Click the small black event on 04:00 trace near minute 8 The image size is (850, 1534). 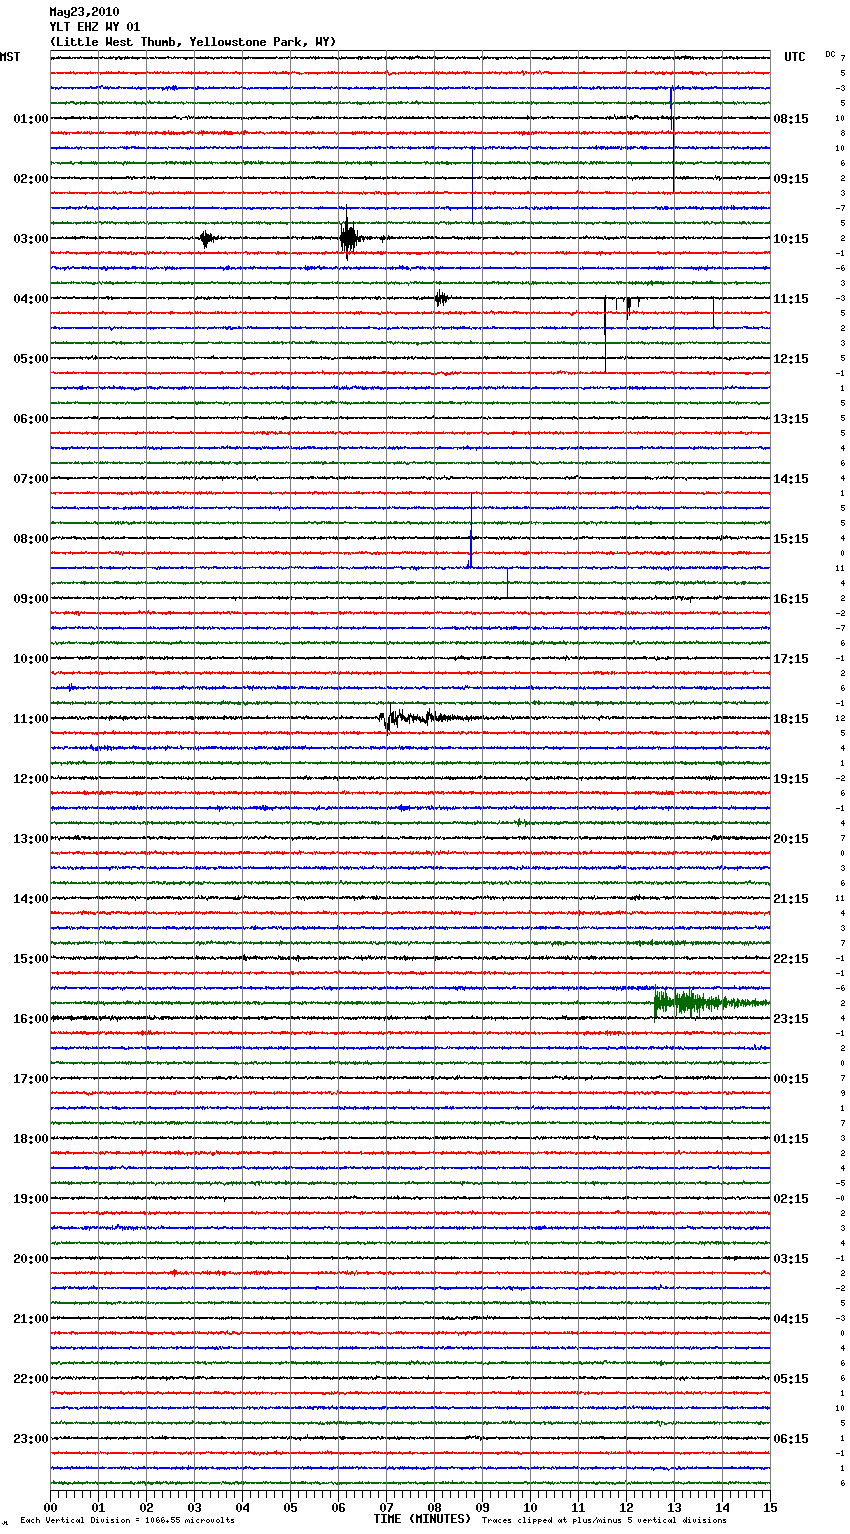pyautogui.click(x=441, y=298)
